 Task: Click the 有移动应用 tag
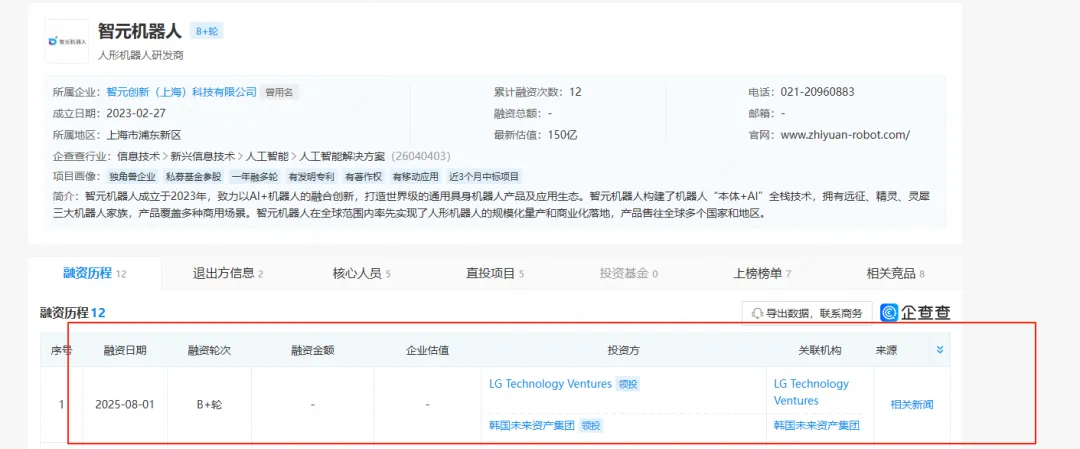[417, 177]
